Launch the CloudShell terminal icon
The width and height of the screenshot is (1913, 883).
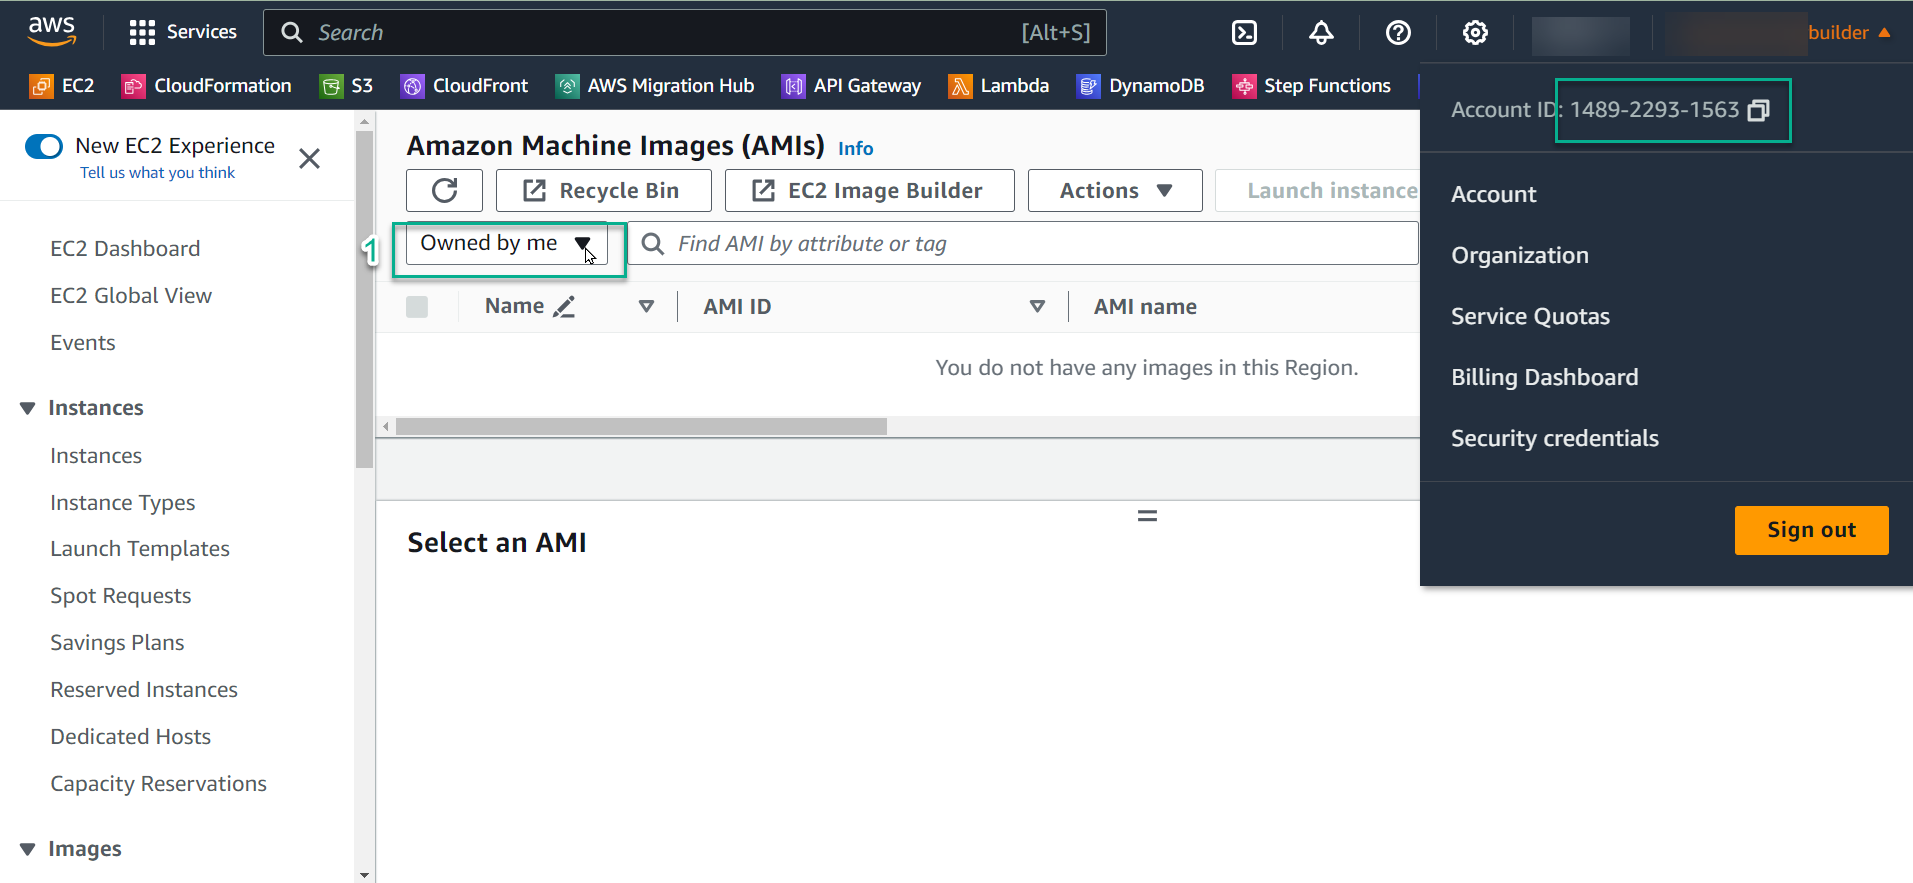tap(1244, 33)
